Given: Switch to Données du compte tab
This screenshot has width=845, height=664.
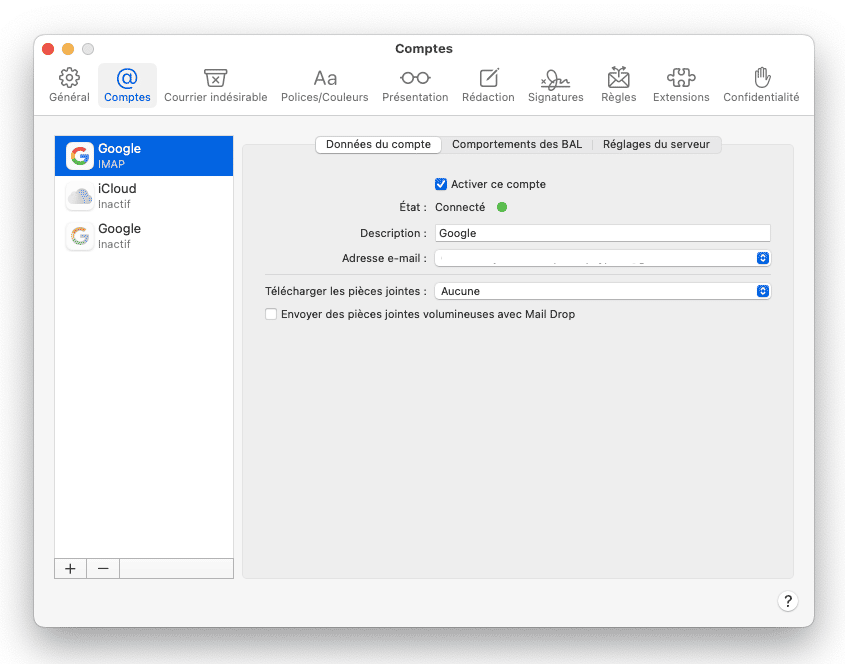Looking at the screenshot, I should (378, 144).
